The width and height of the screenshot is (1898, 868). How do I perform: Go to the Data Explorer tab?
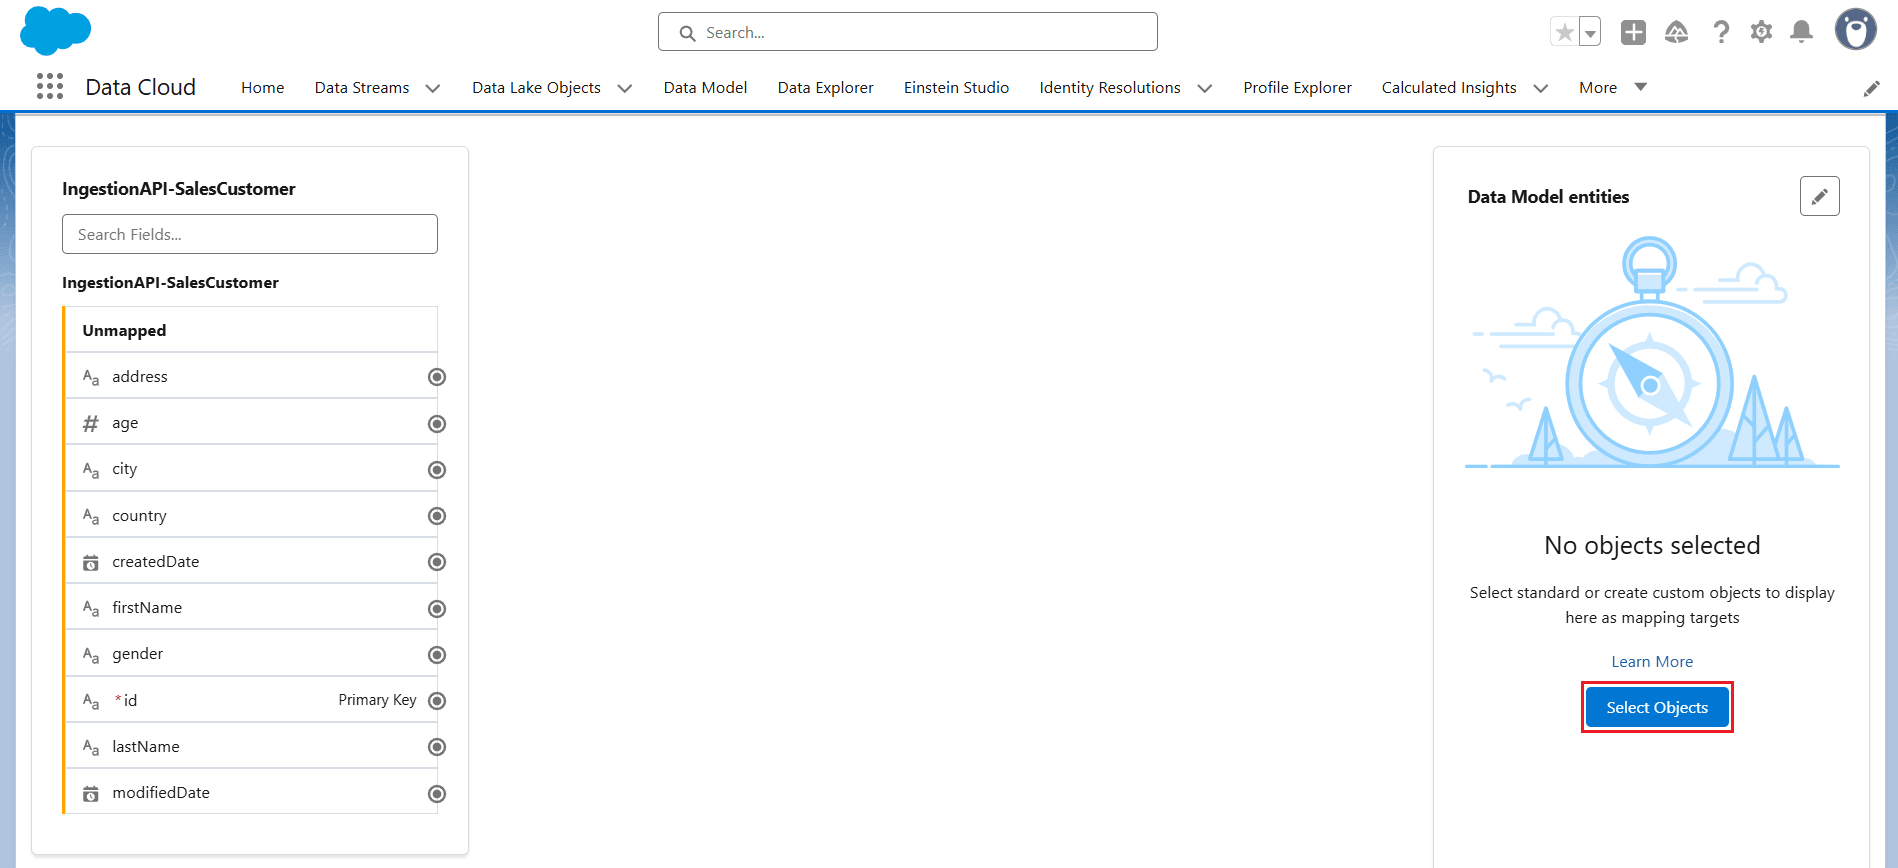pos(825,88)
